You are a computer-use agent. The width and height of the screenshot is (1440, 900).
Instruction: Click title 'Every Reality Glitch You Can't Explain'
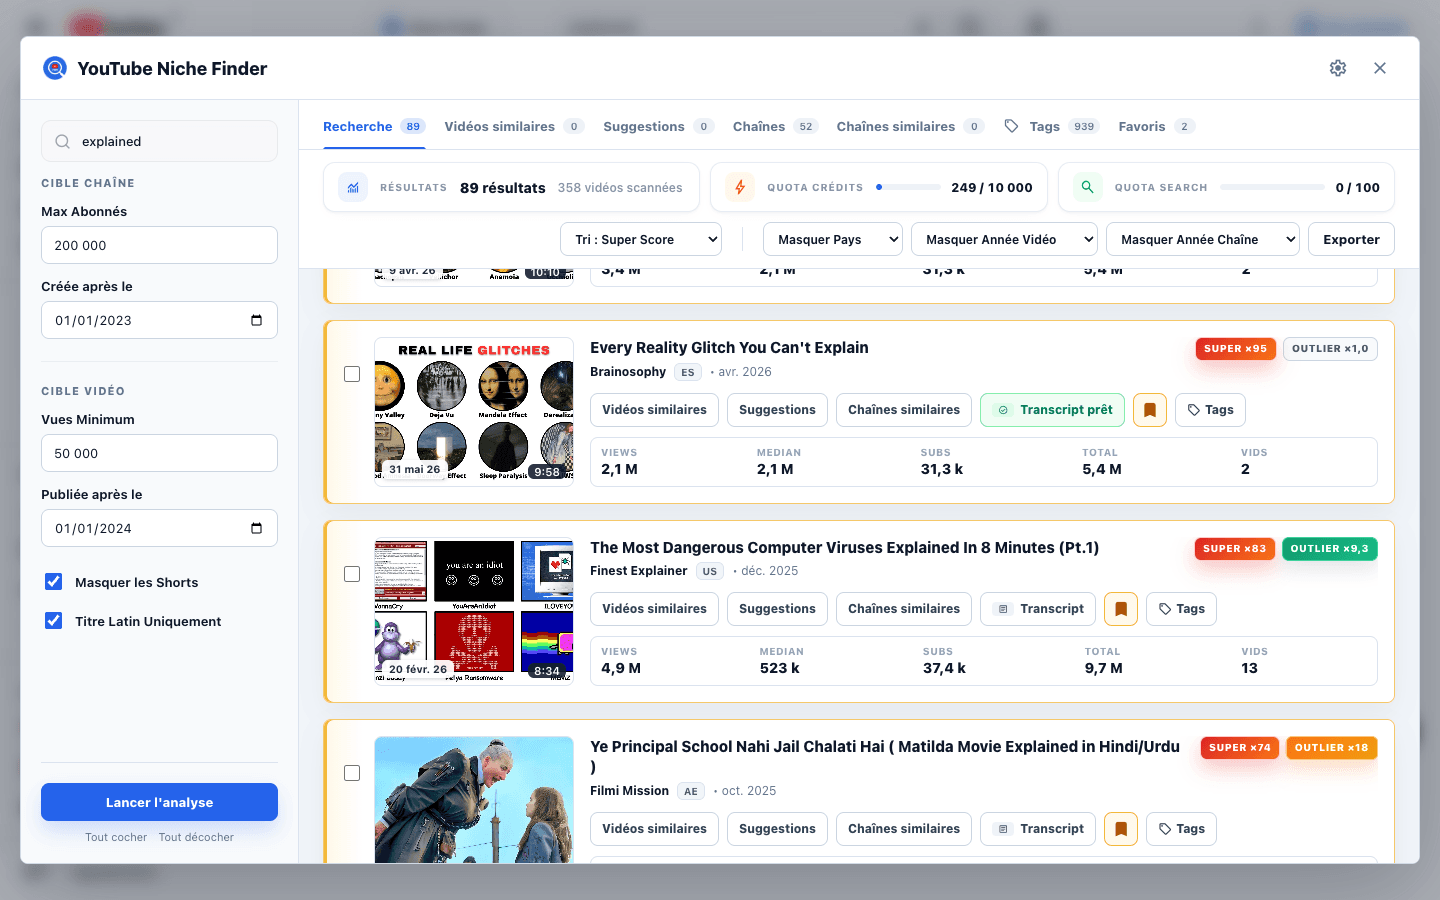coord(729,348)
